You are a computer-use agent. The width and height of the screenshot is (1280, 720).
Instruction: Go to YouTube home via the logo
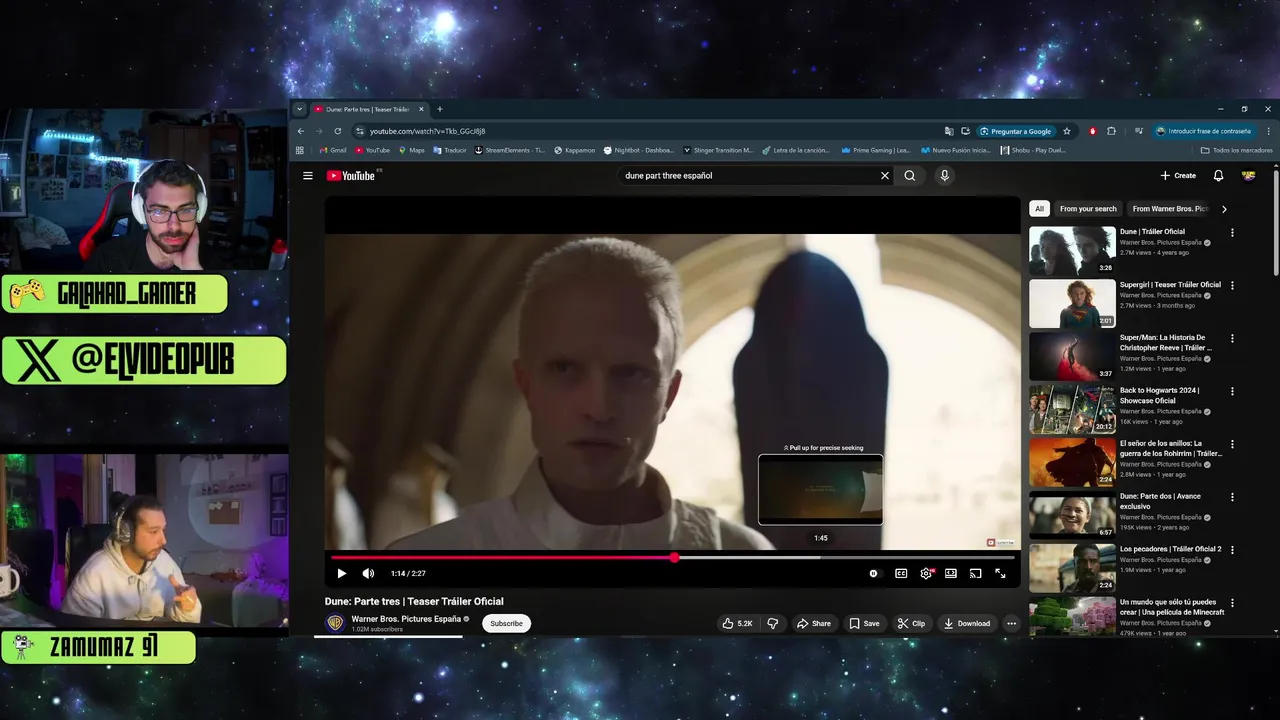click(x=351, y=176)
